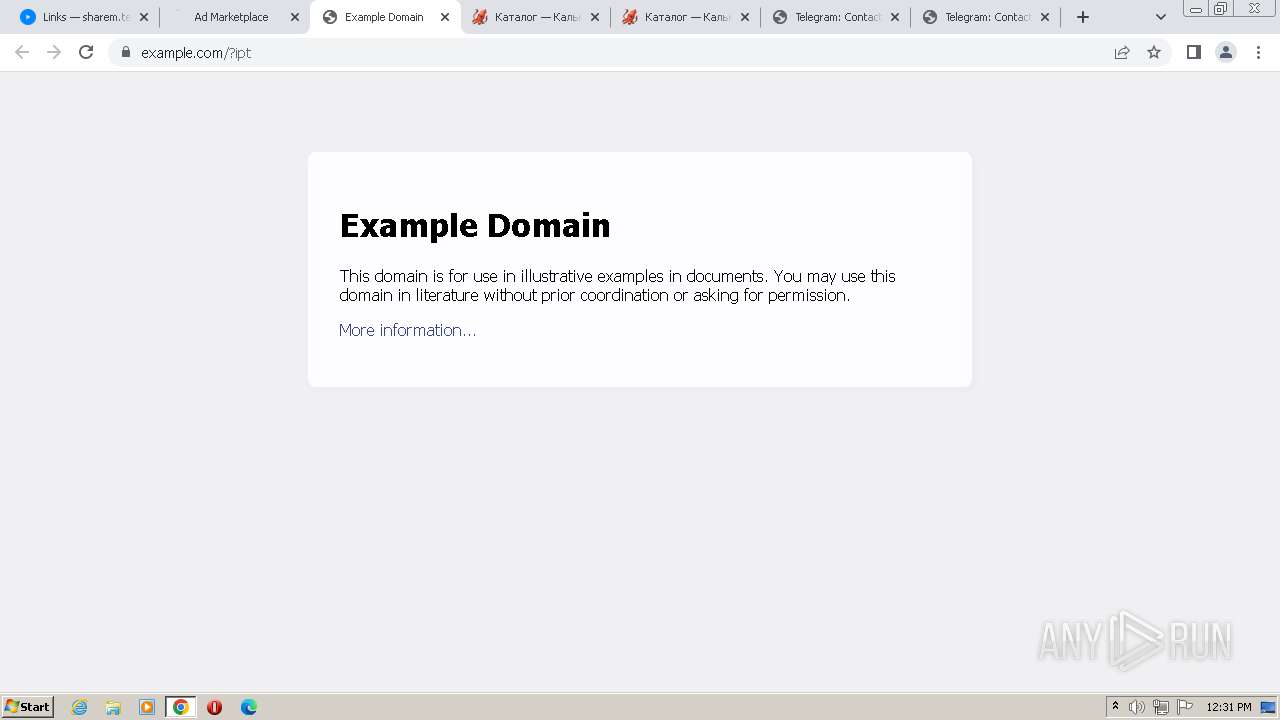Open the Opera taskbar icon

coord(214,707)
